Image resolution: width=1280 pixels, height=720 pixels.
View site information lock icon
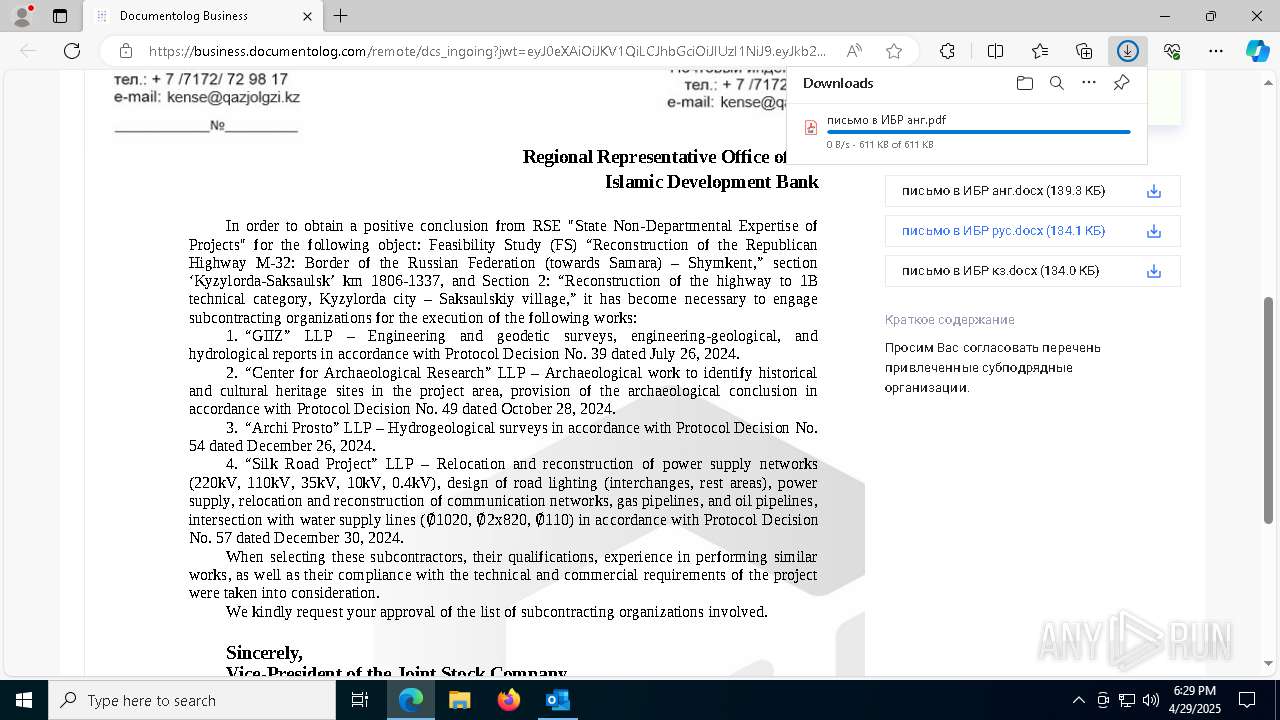126,51
